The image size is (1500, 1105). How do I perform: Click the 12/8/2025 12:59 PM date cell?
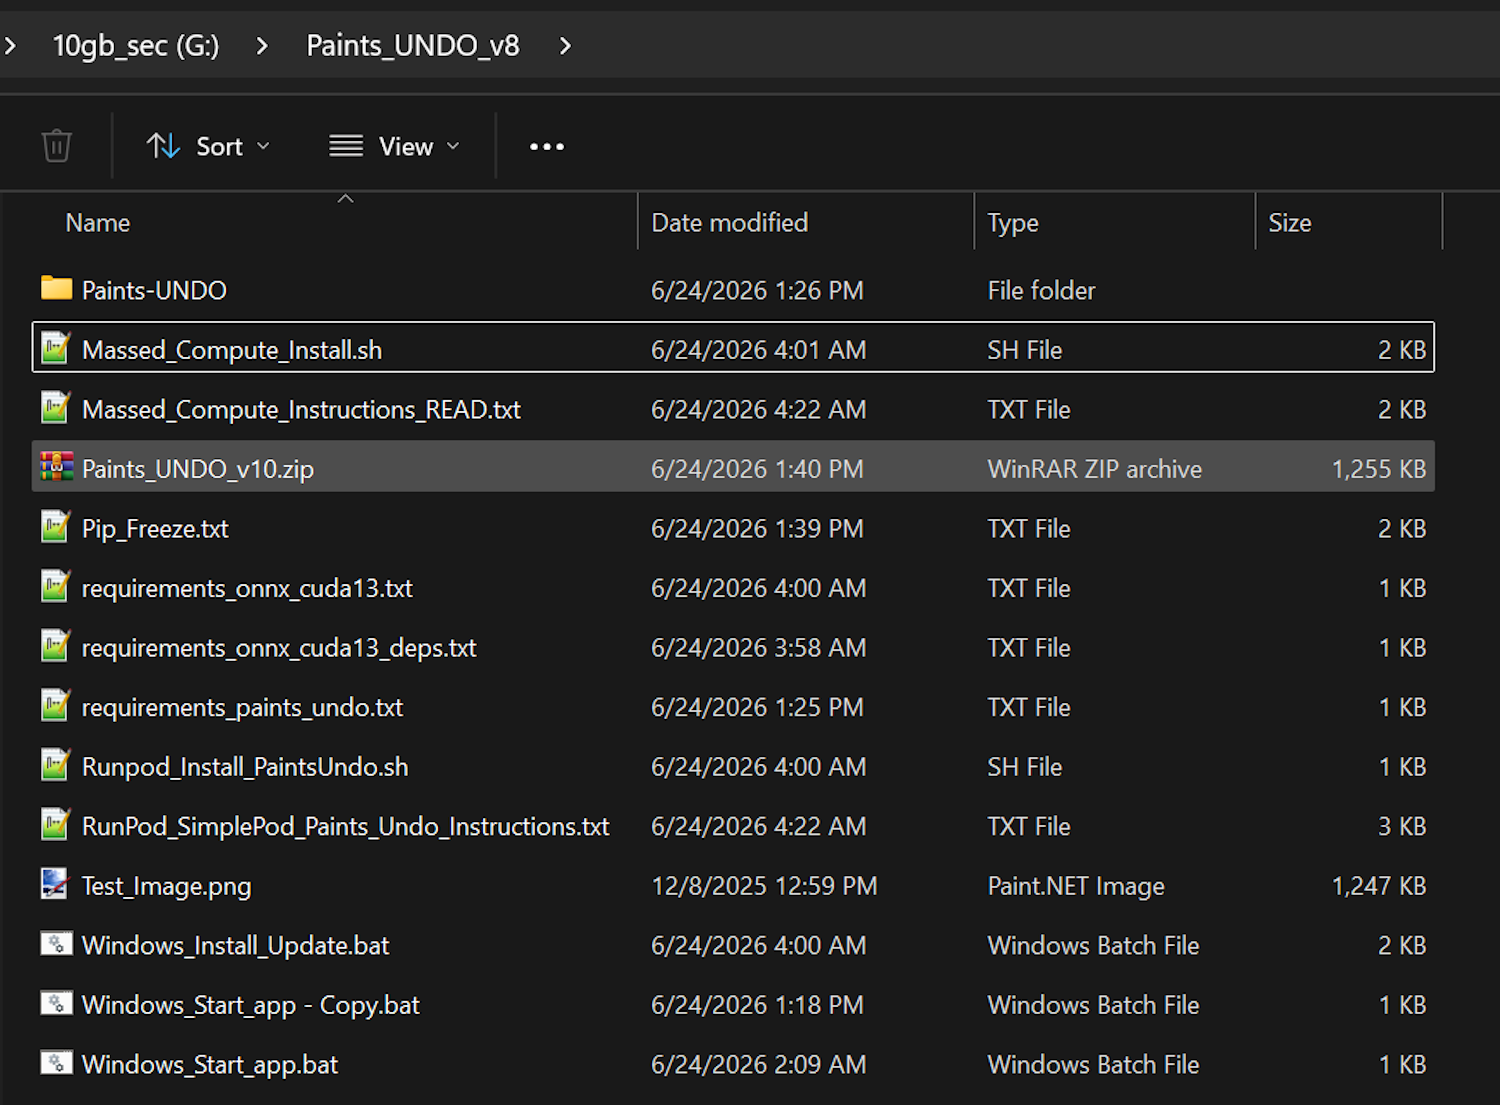pos(764,886)
